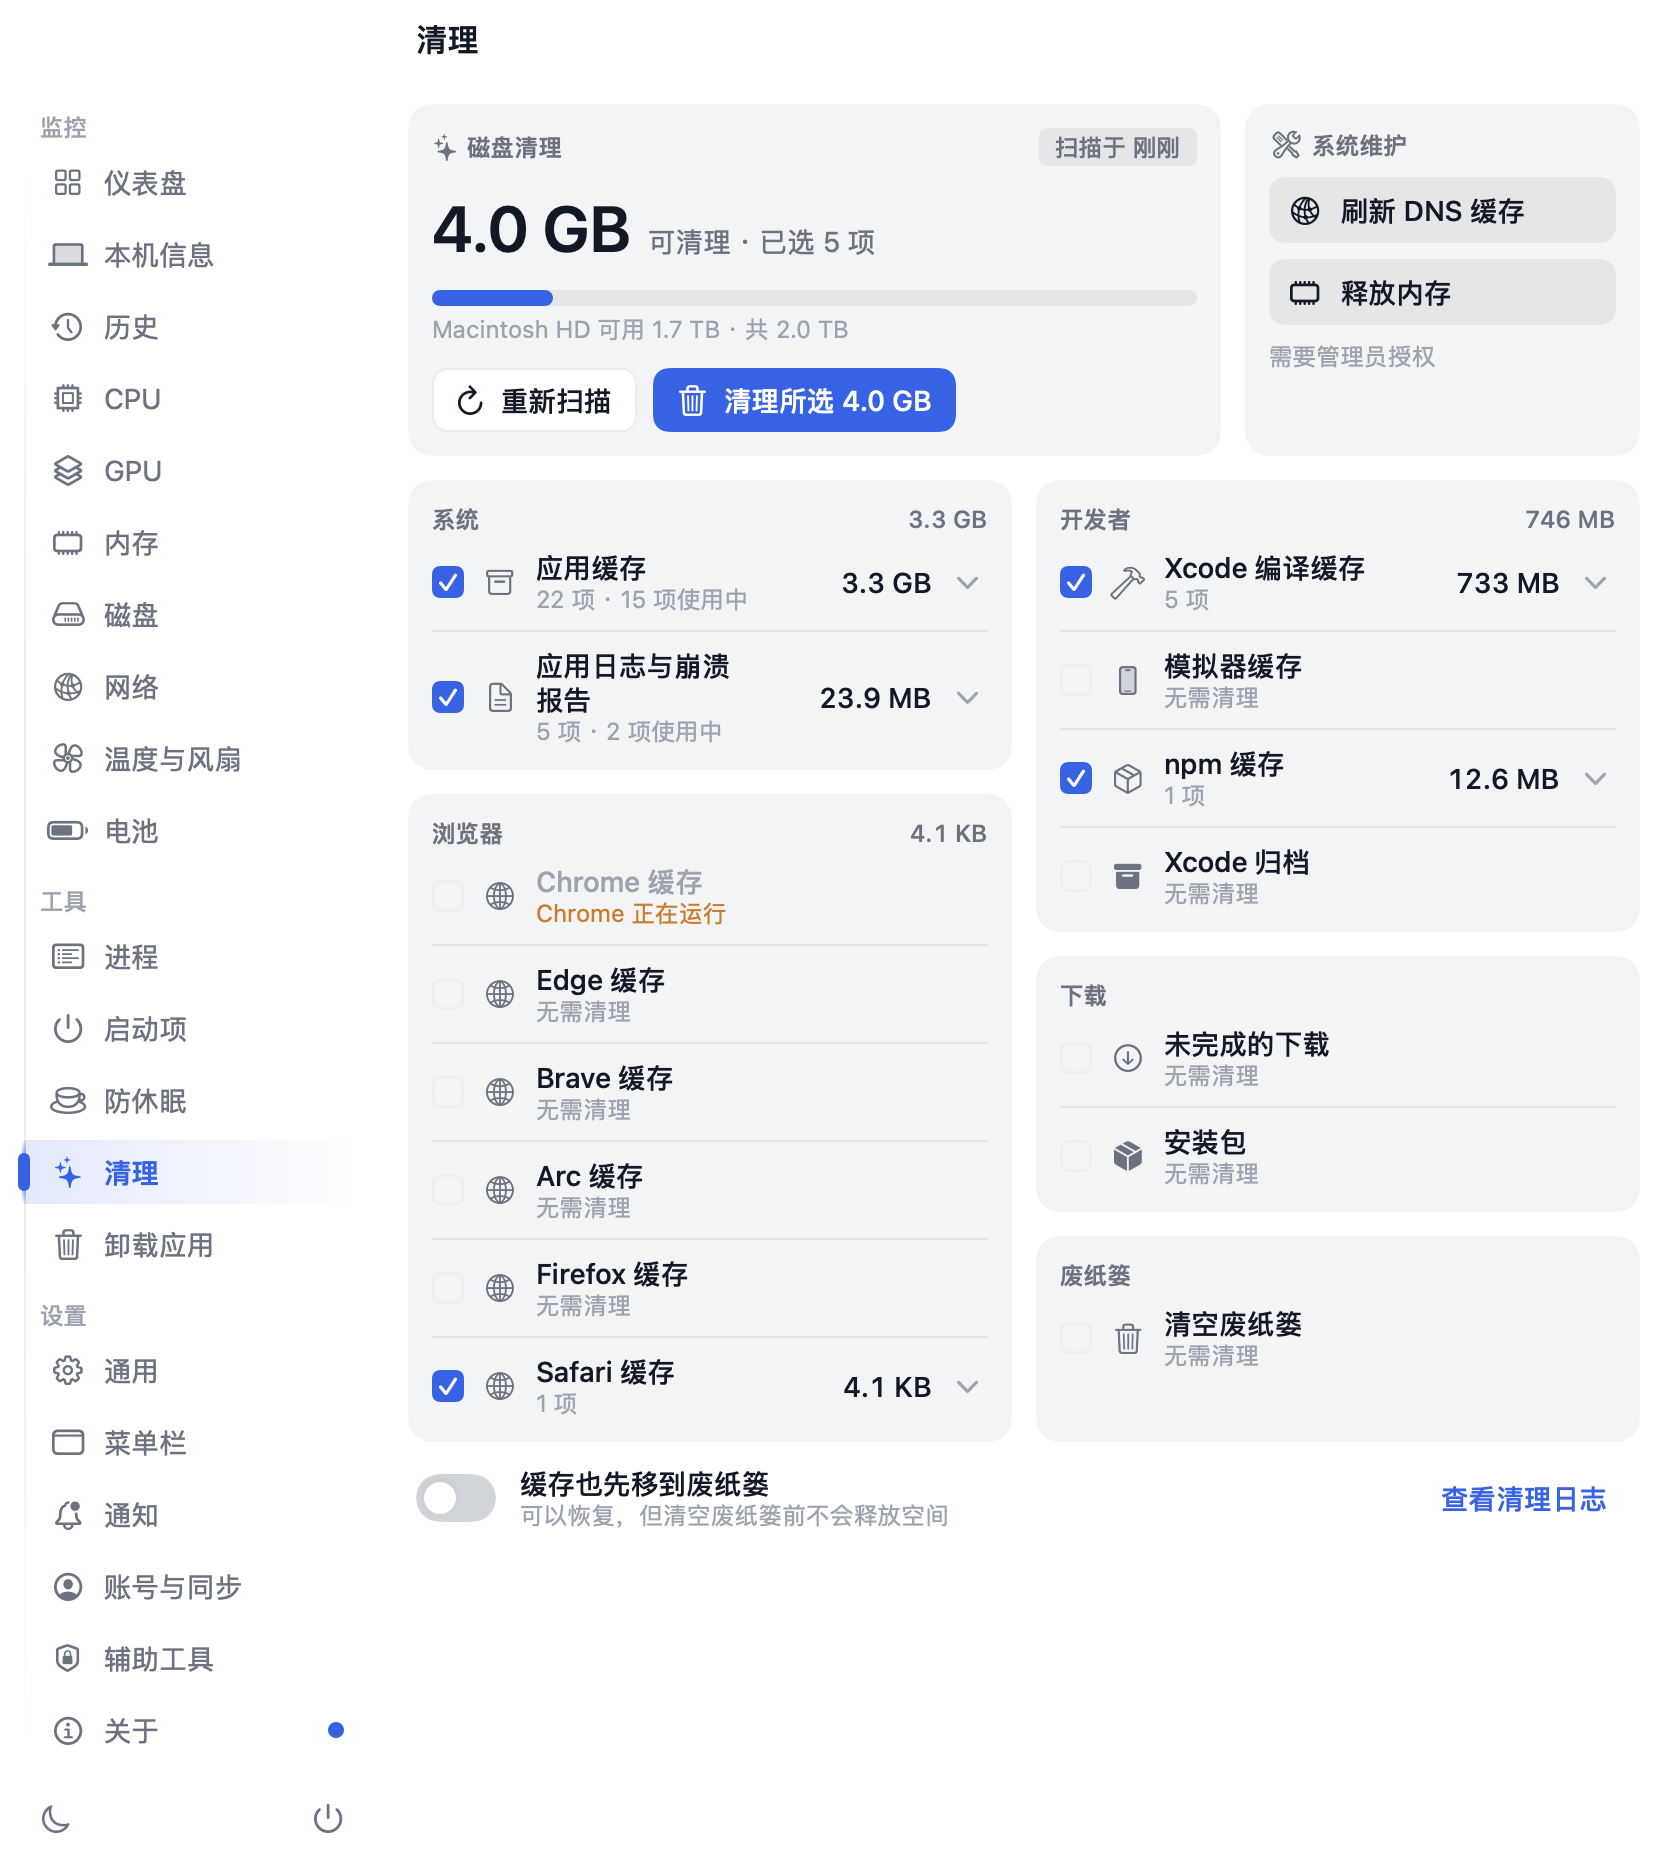Click the 历史 clock icon
Viewport: 1664px width, 1874px height.
(68, 327)
